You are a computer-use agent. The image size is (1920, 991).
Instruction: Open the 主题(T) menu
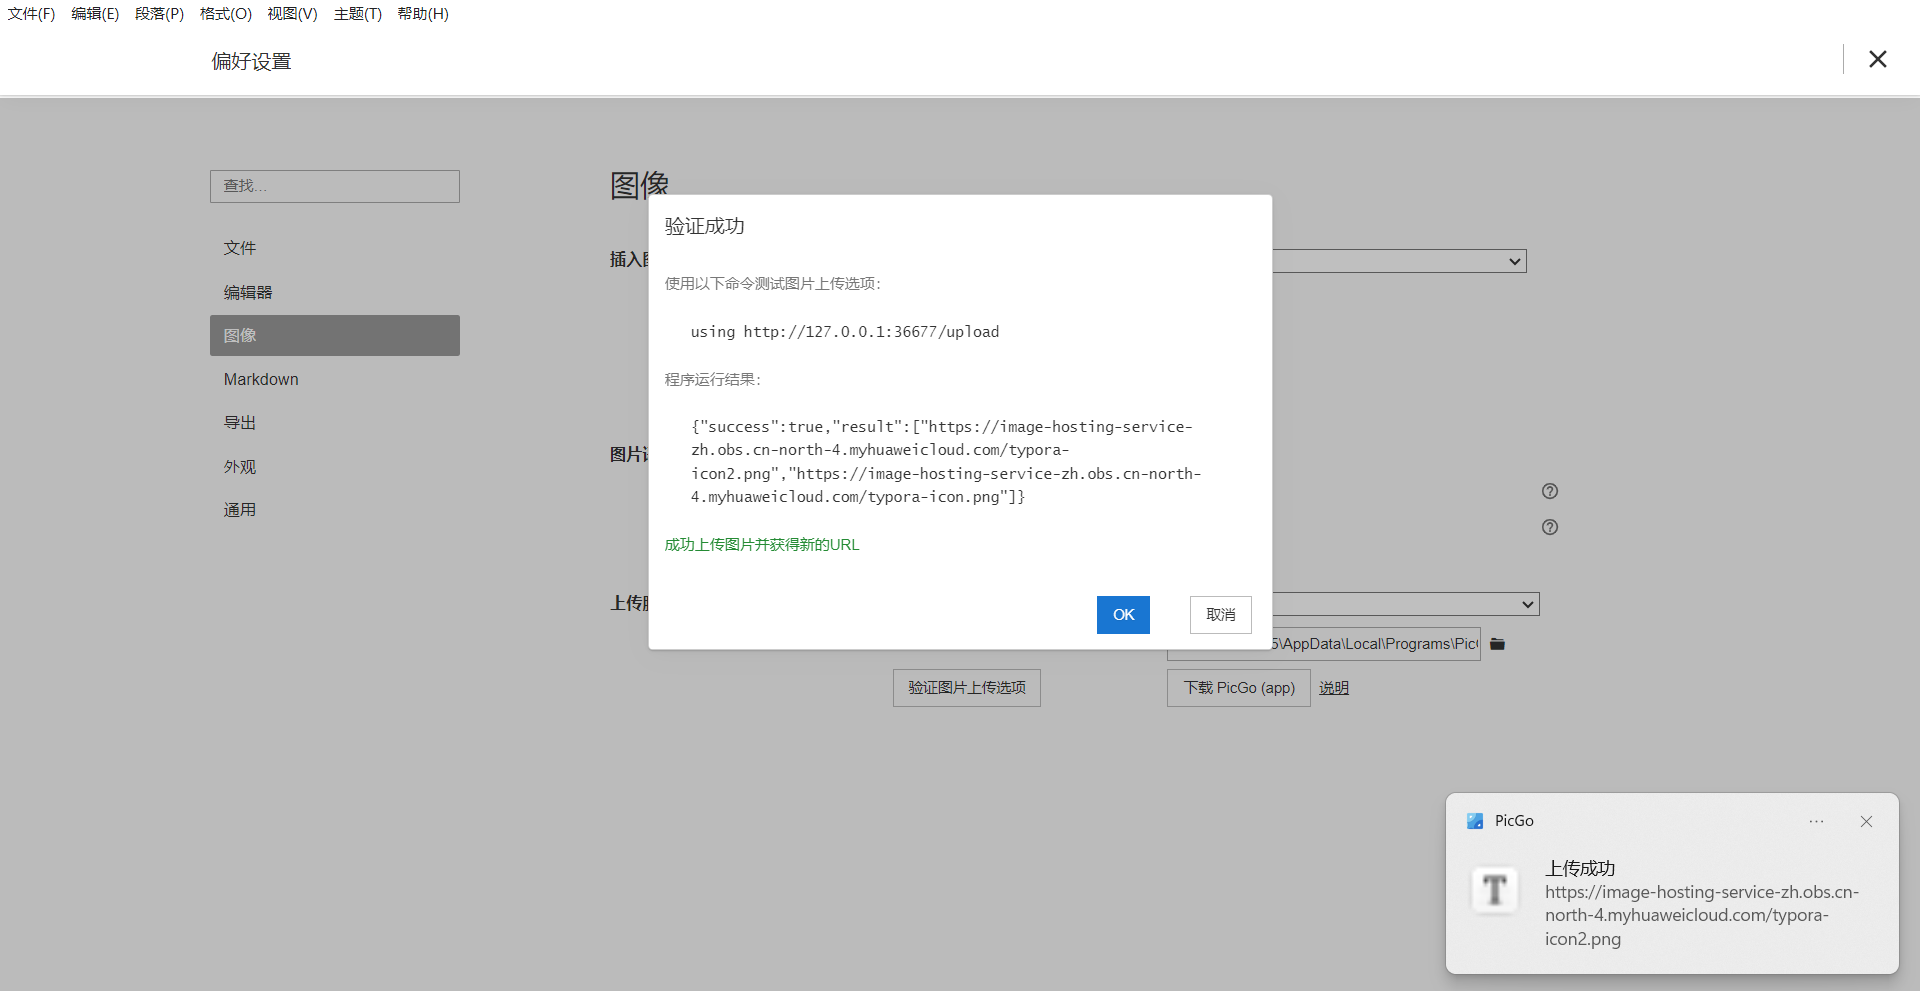coord(358,14)
